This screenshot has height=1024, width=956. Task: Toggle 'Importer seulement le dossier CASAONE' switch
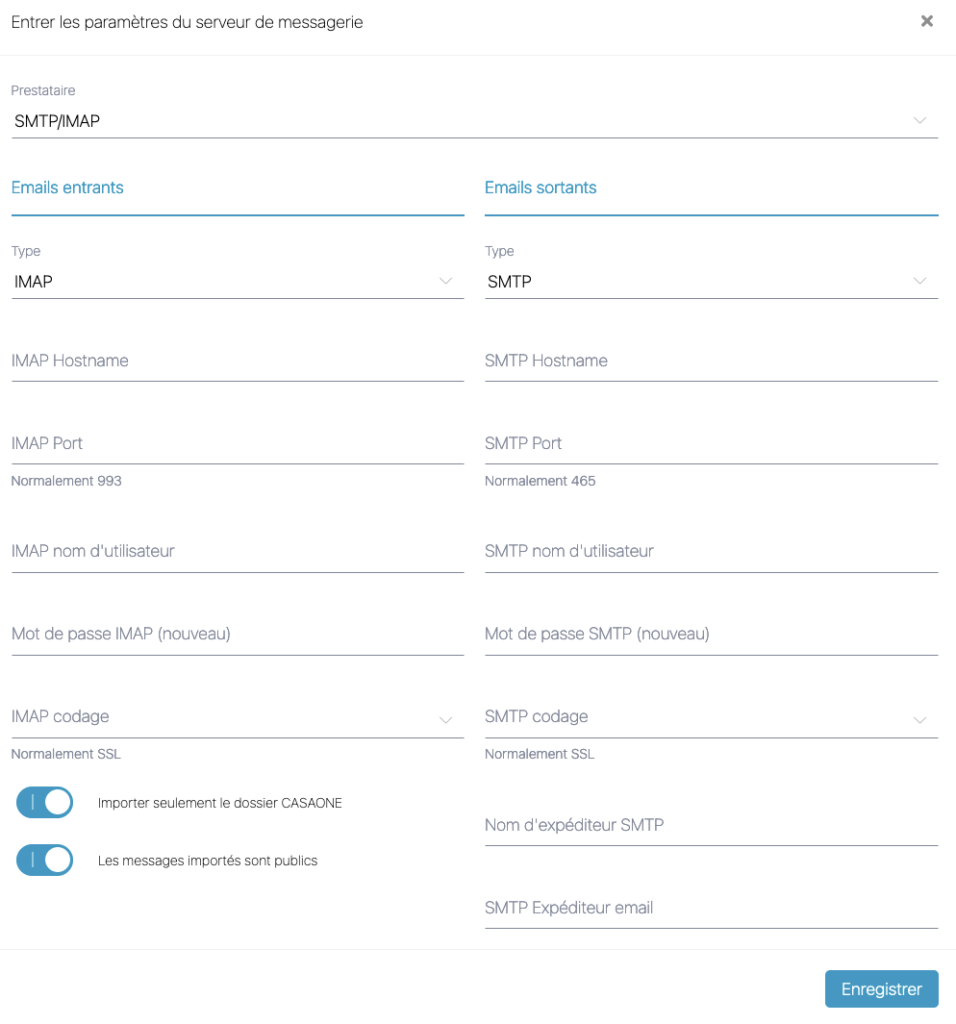tap(45, 802)
